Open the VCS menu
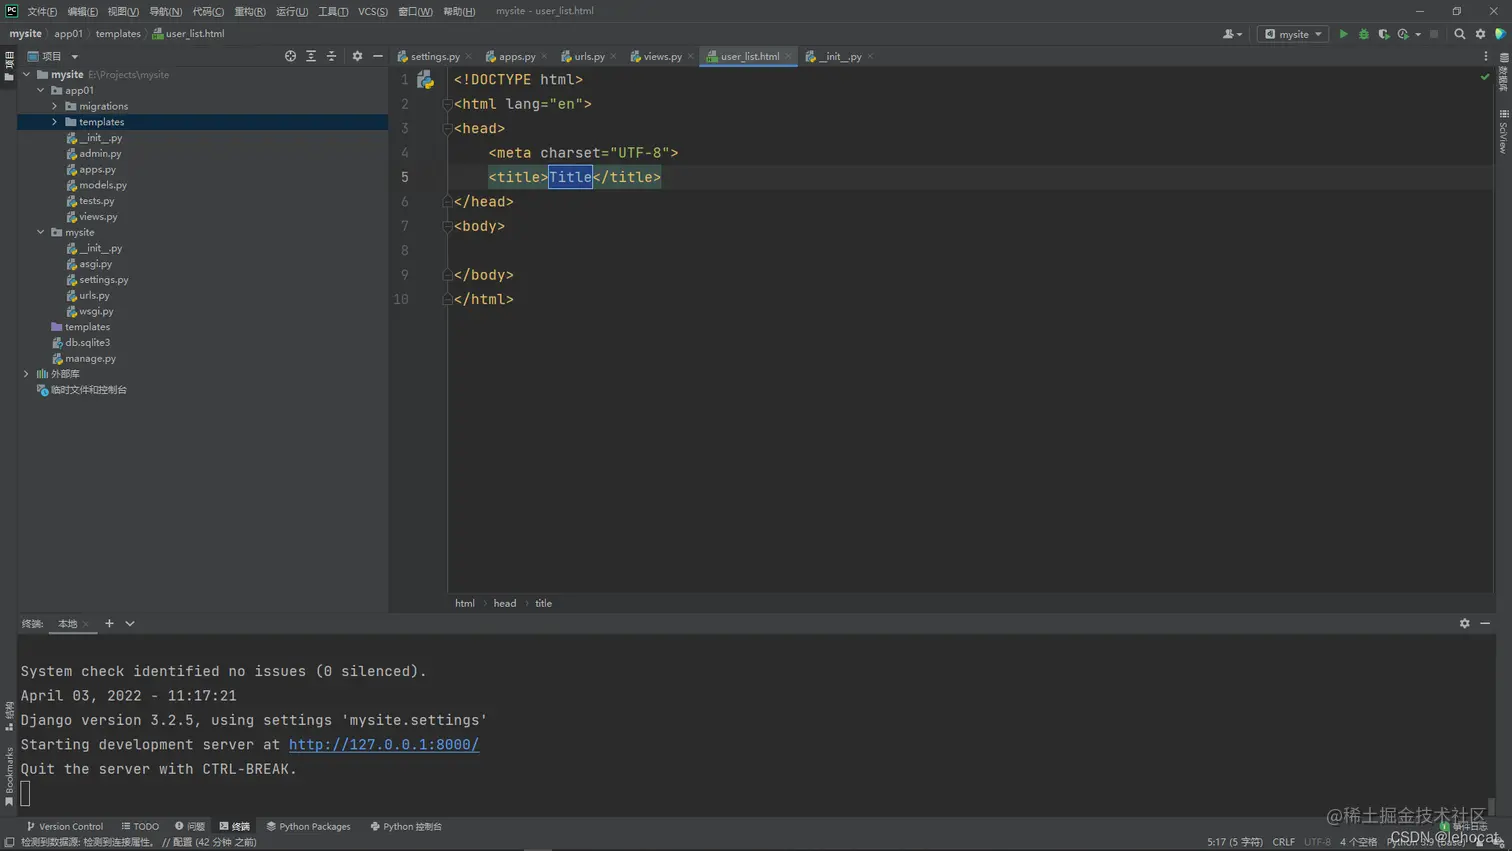The height and width of the screenshot is (851, 1512). (x=373, y=11)
